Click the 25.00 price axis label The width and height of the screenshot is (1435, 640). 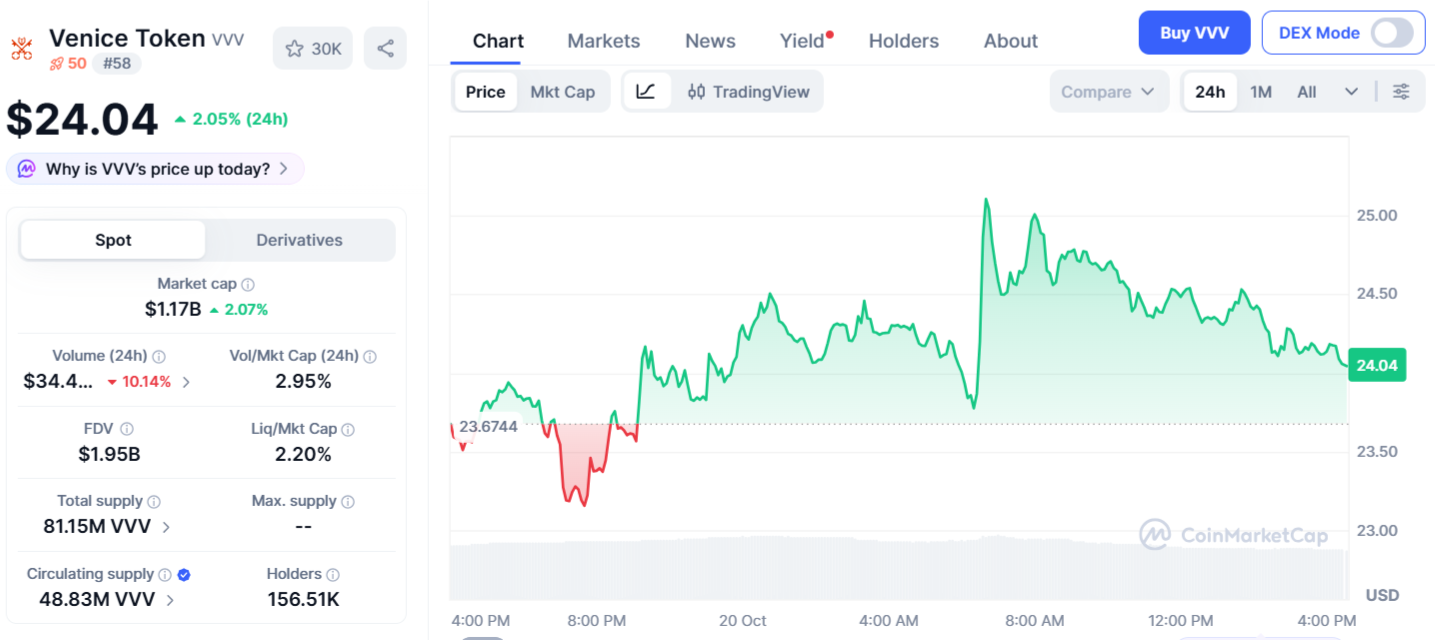1377,215
